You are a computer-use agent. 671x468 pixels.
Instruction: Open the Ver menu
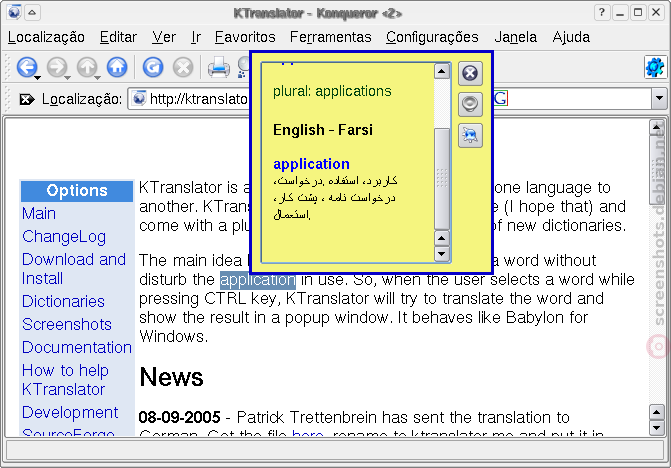(x=164, y=37)
